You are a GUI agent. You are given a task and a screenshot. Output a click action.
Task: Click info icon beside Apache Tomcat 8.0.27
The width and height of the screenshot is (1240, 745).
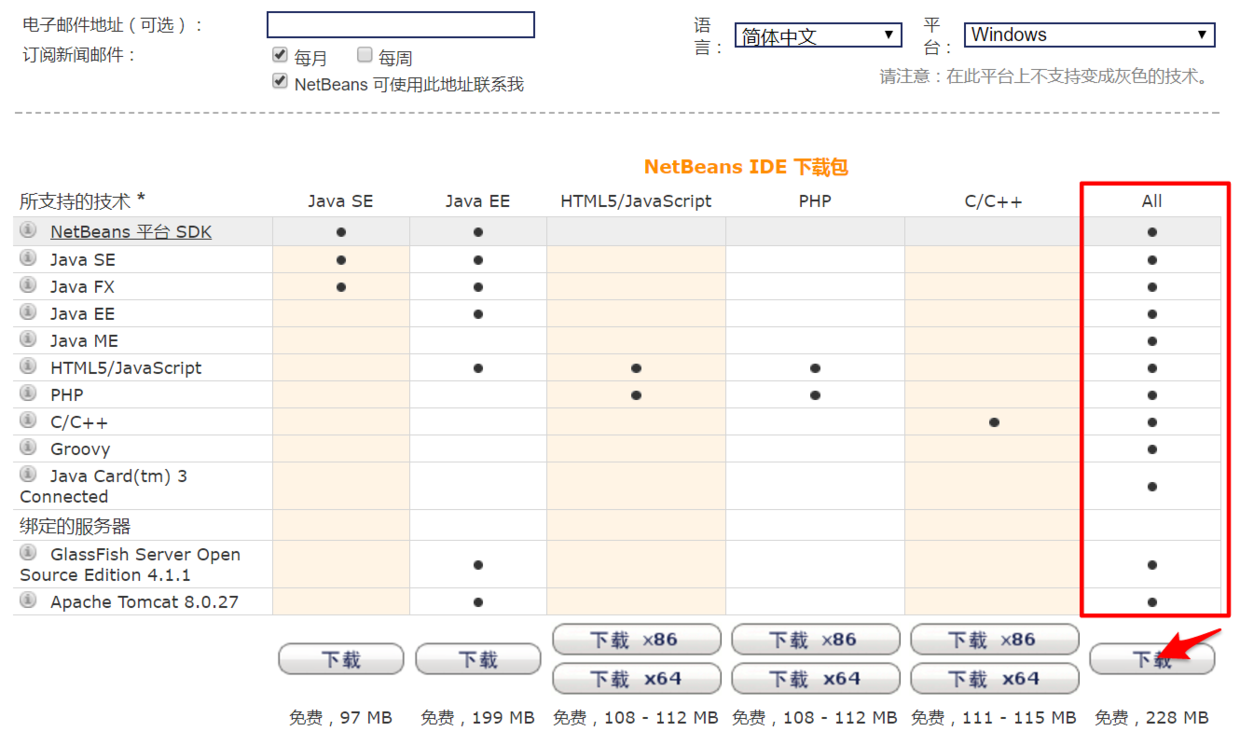pos(28,600)
